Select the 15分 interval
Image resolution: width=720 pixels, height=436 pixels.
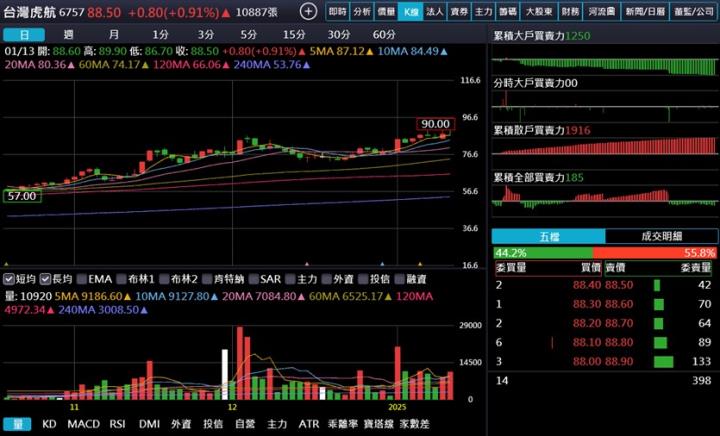point(294,35)
